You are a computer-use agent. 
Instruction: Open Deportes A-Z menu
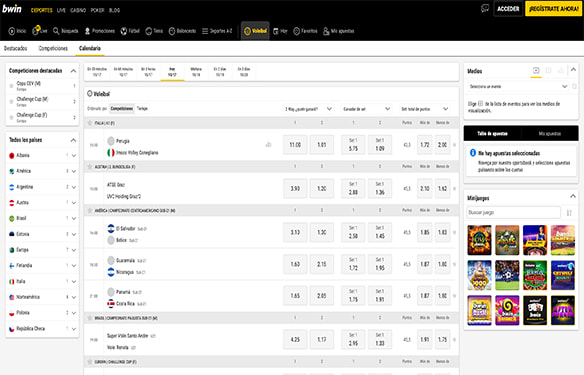point(217,31)
